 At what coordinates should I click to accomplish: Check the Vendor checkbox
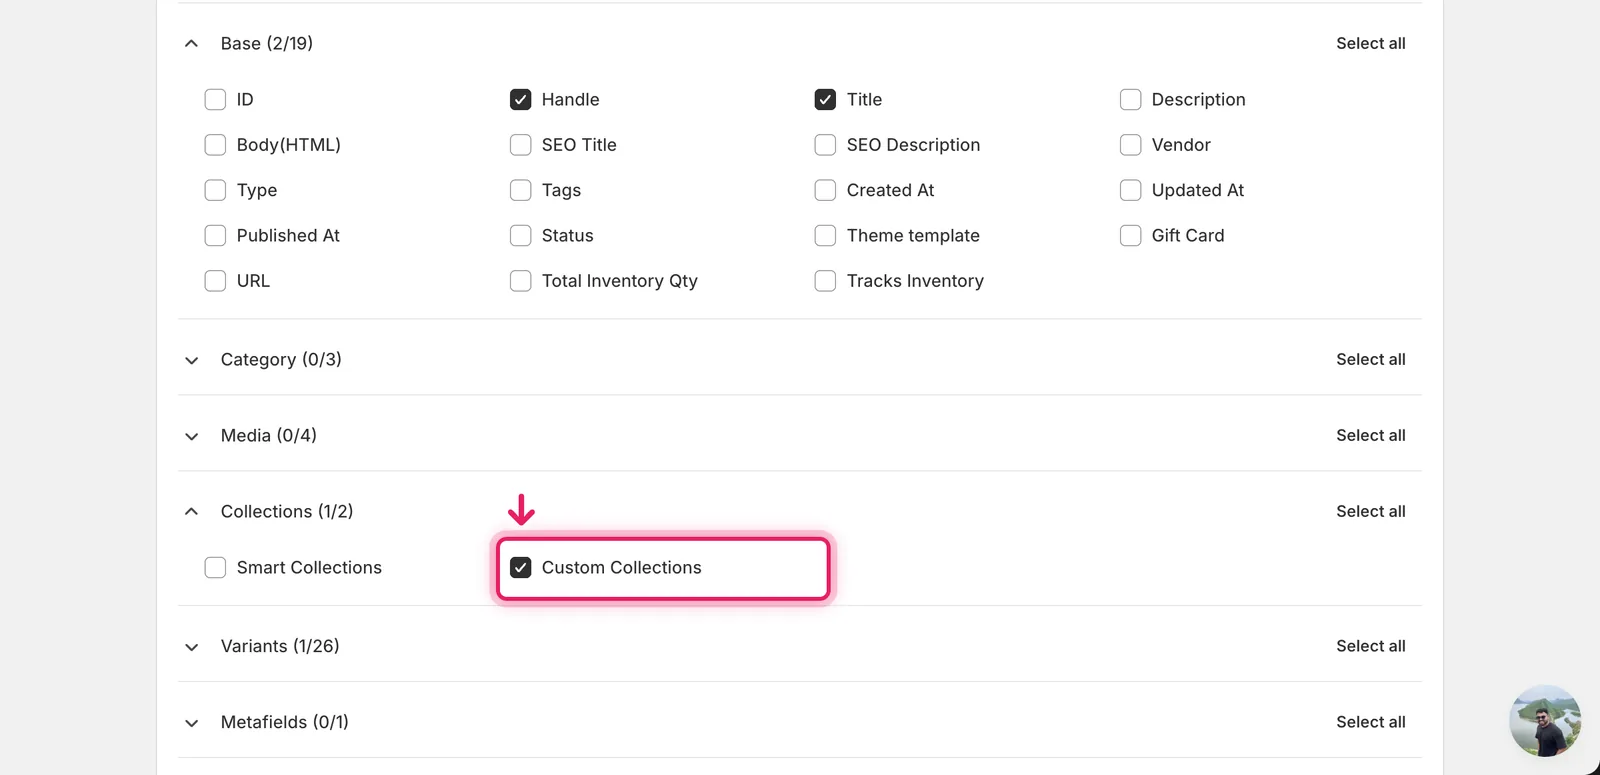(x=1130, y=145)
